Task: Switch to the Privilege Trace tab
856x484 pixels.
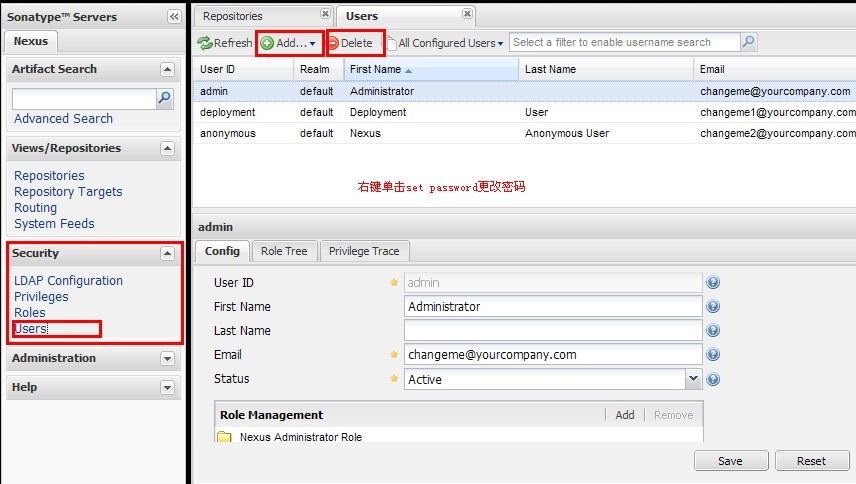Action: point(364,251)
